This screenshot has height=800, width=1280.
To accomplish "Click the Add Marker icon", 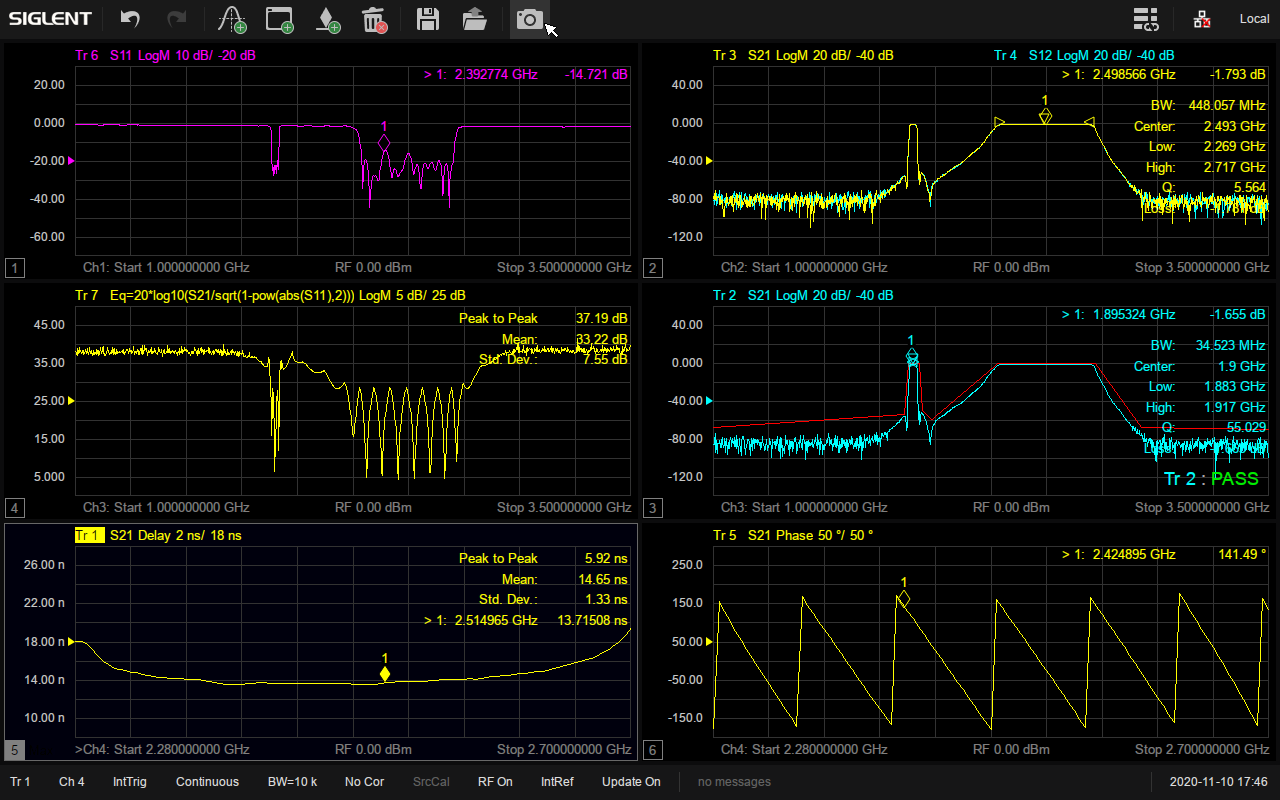I will point(327,19).
